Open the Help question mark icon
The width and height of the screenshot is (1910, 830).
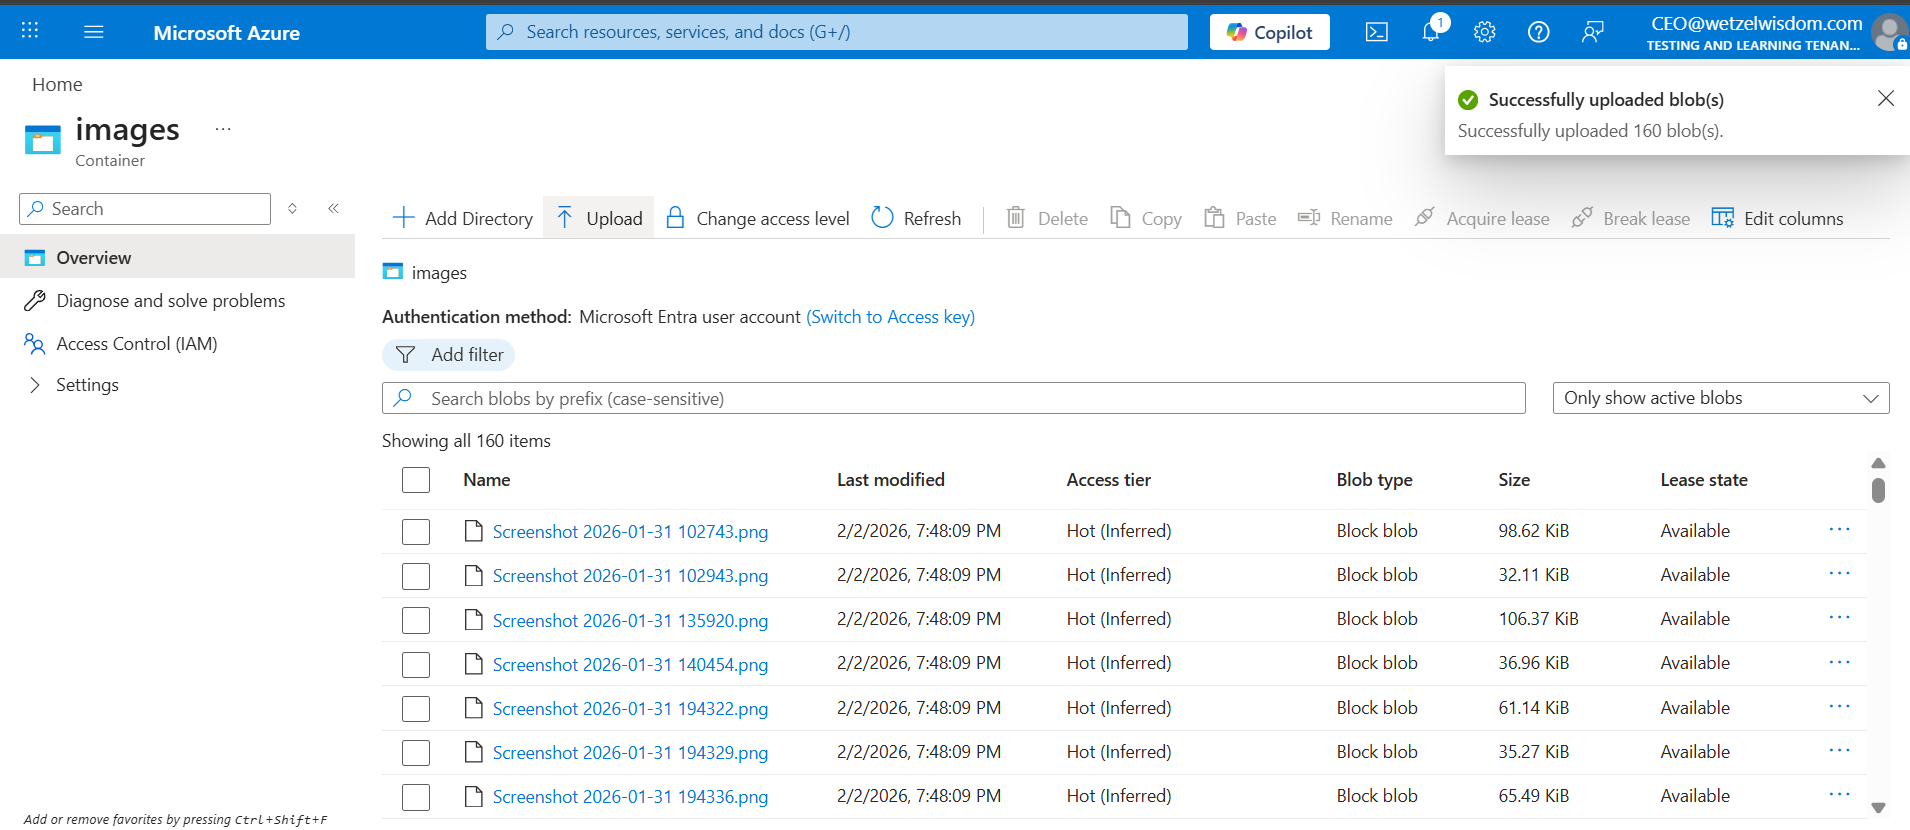(x=1538, y=32)
